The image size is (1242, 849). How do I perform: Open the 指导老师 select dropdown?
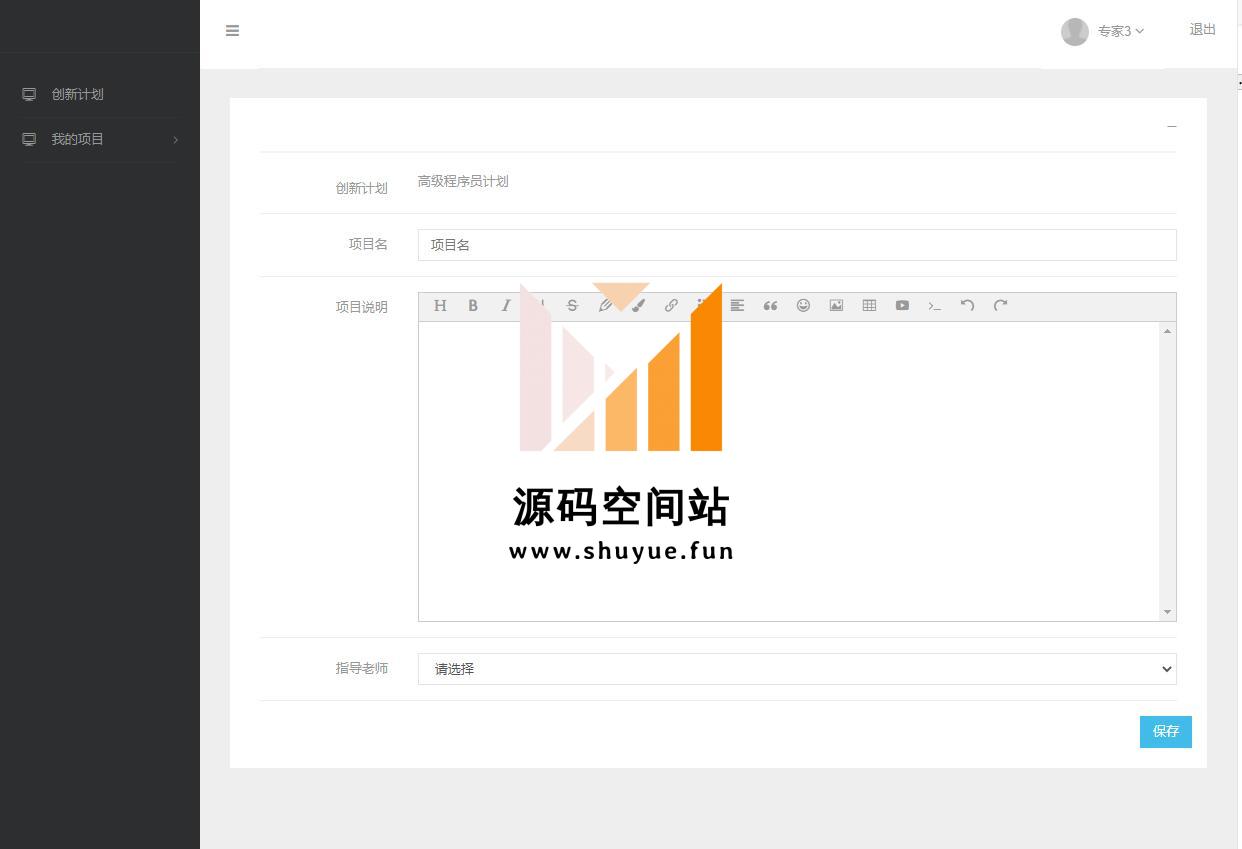tap(797, 669)
